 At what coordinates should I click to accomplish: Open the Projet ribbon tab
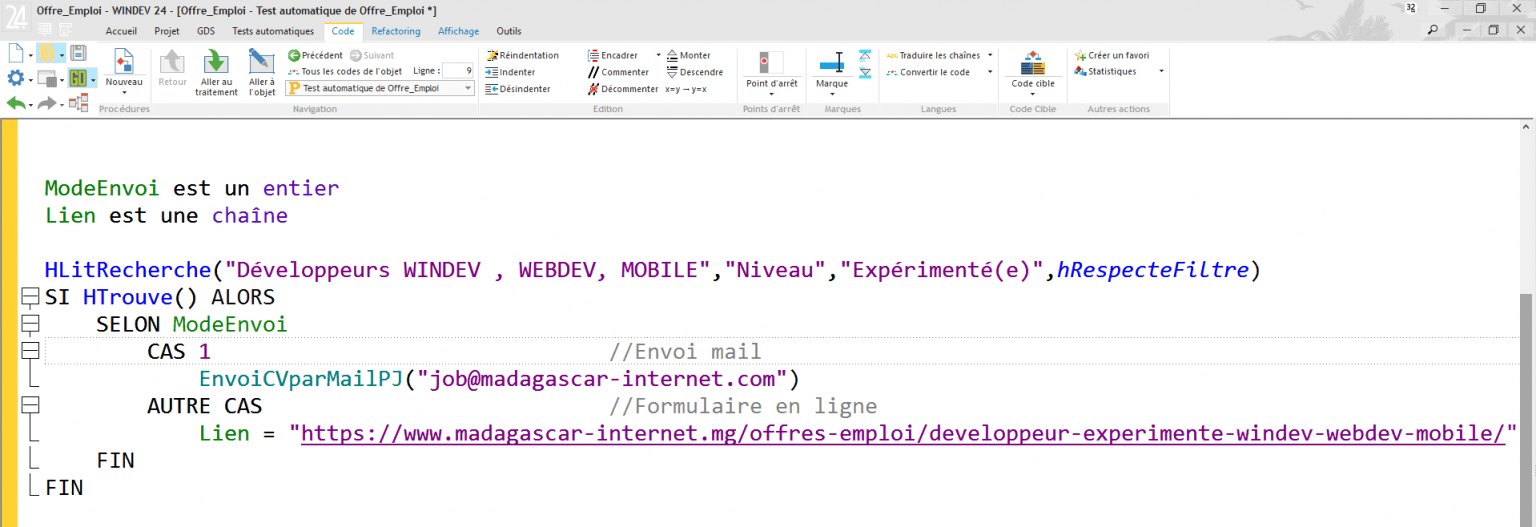point(166,31)
